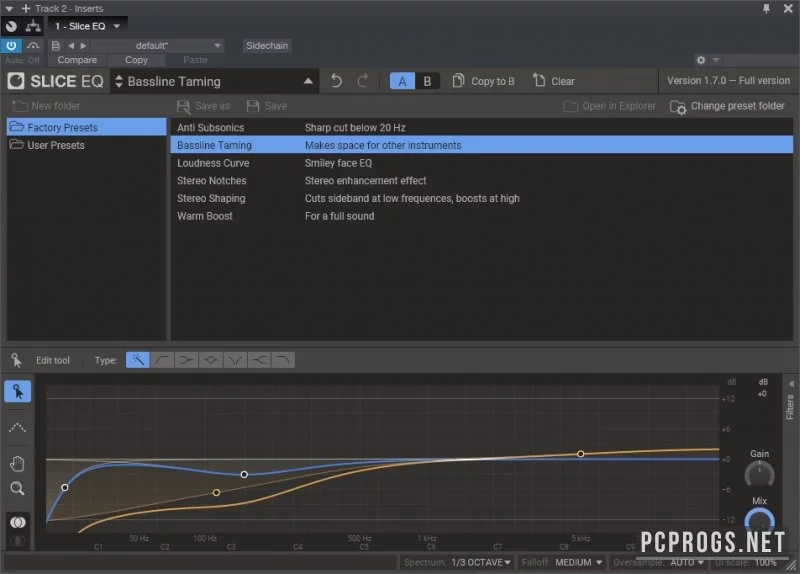Select the magnifier zoom tool
Screen dimensions: 800x574
click(x=17, y=489)
